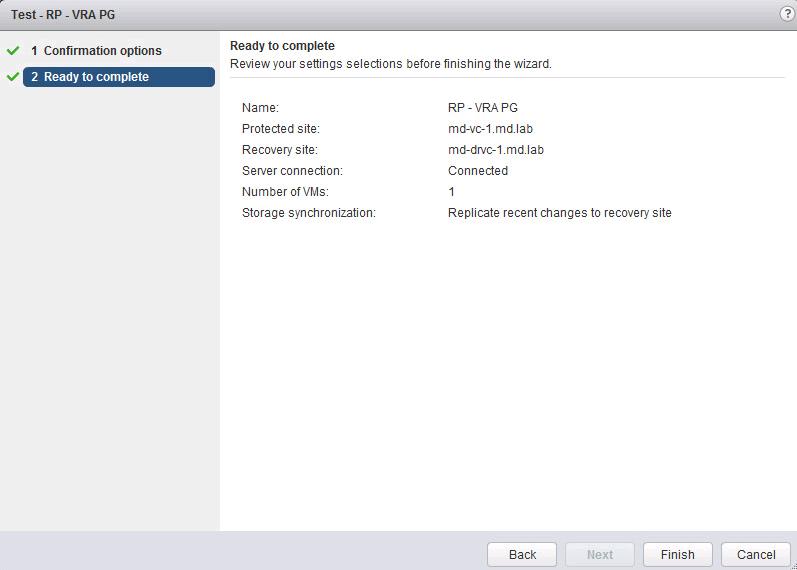The height and width of the screenshot is (570, 797).
Task: Select the Connected status value
Action: [x=478, y=171]
